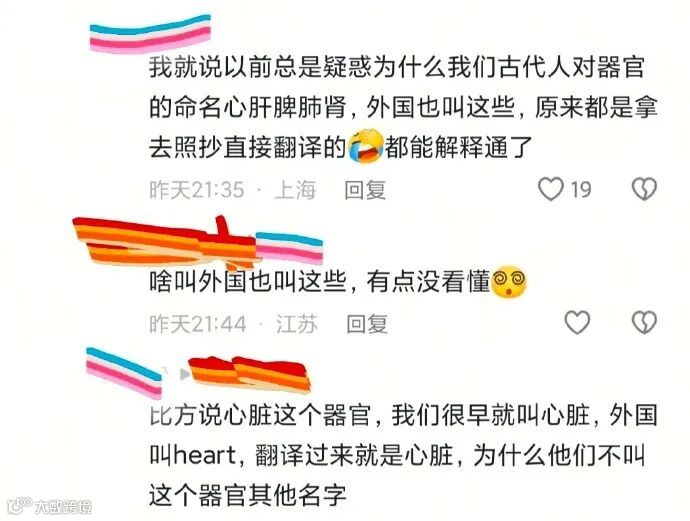Open the orange replied-to username in the third comment
Image resolution: width=690 pixels, height=521 pixels.
(249, 374)
